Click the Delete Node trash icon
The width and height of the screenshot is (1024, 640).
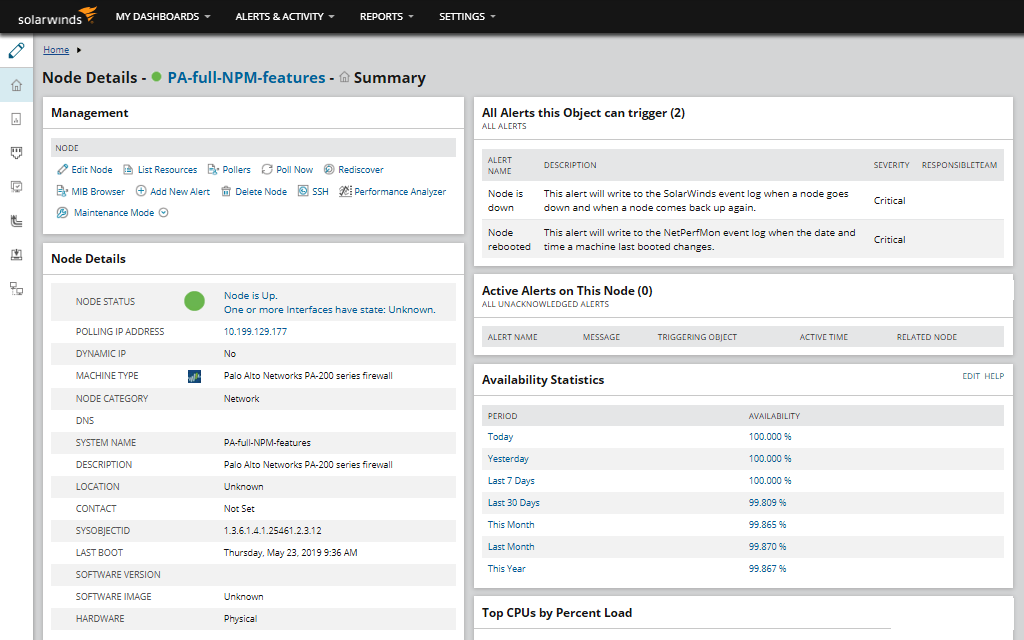pos(226,190)
